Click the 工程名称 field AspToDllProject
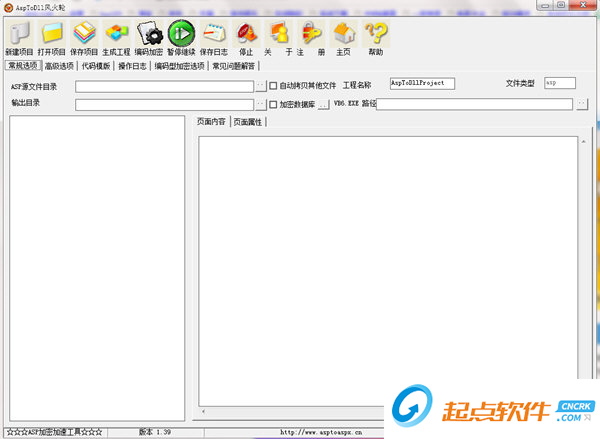Viewport: 600px width, 439px height. [x=422, y=83]
